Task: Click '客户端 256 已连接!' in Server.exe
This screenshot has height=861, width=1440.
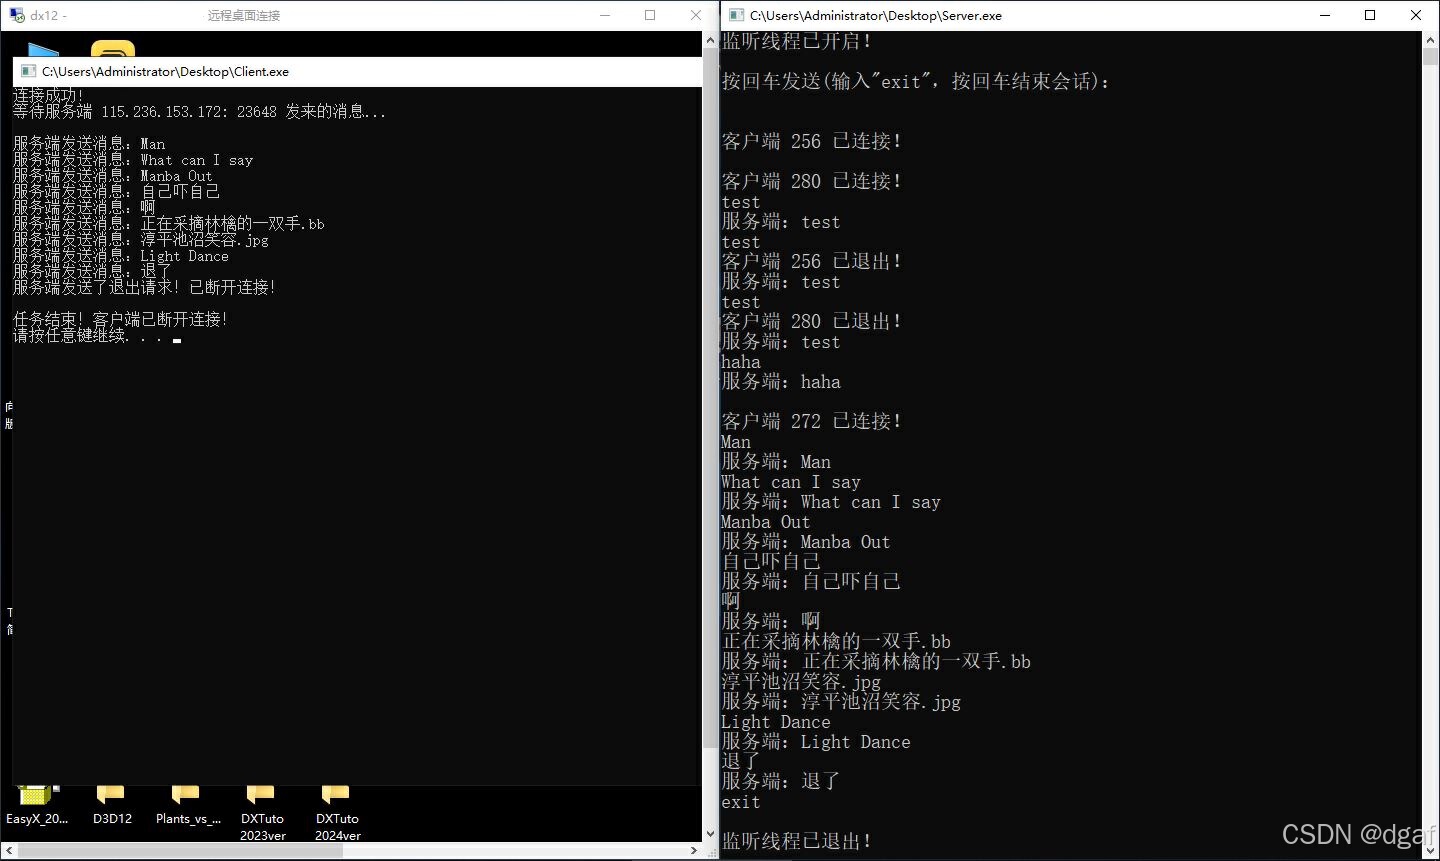Action: [812, 141]
